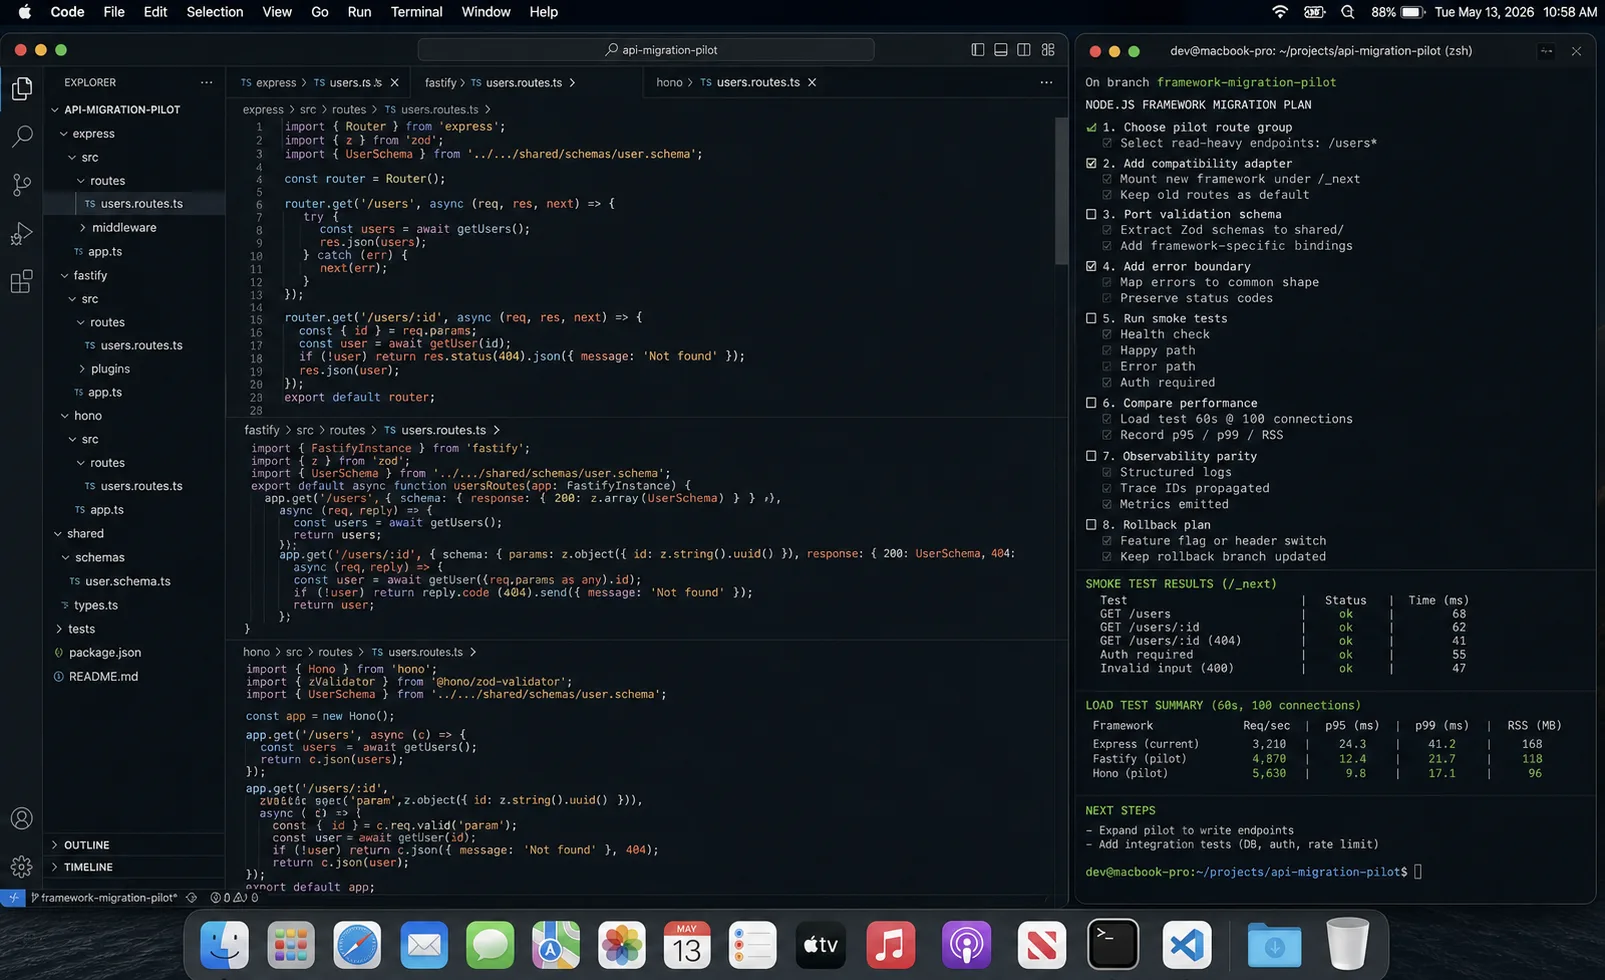
Task: Open the Explorer view in activity bar
Action: click(21, 89)
